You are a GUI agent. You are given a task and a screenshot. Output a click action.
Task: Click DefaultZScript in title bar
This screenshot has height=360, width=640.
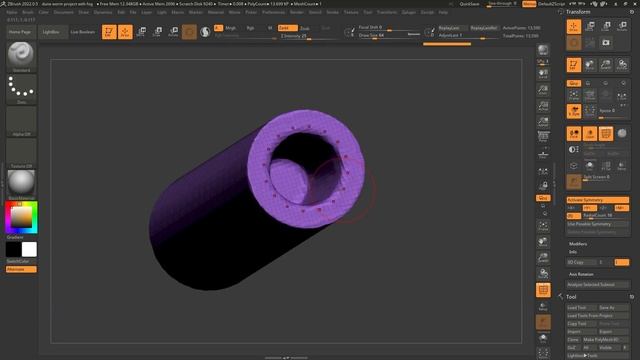pyautogui.click(x=552, y=4)
